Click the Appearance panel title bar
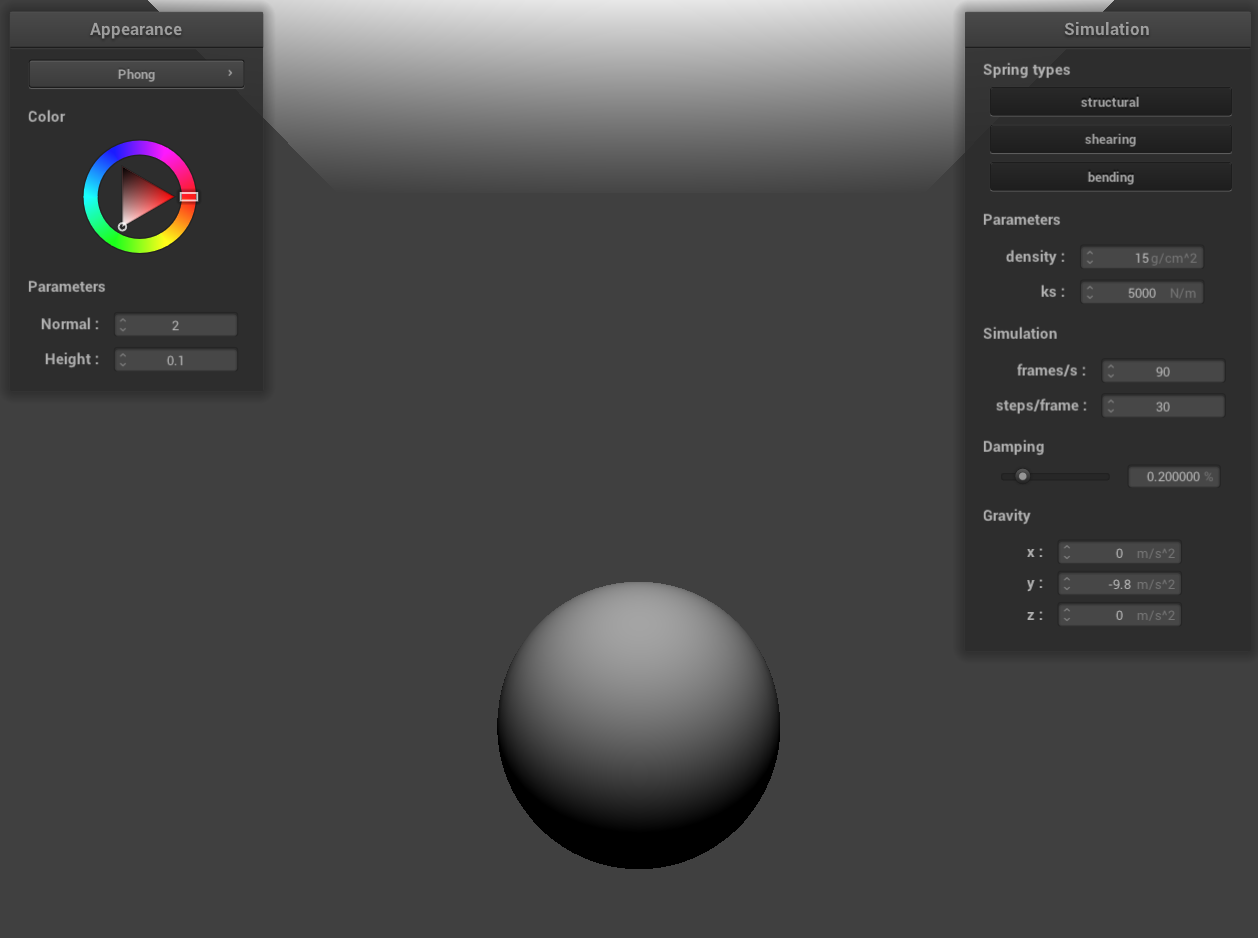This screenshot has width=1258, height=938. pyautogui.click(x=136, y=29)
